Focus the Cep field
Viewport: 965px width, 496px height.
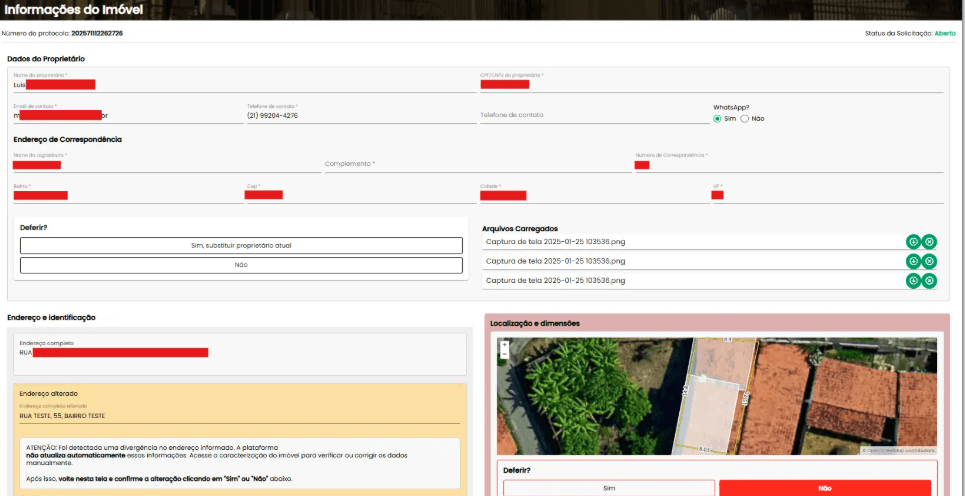361,193
